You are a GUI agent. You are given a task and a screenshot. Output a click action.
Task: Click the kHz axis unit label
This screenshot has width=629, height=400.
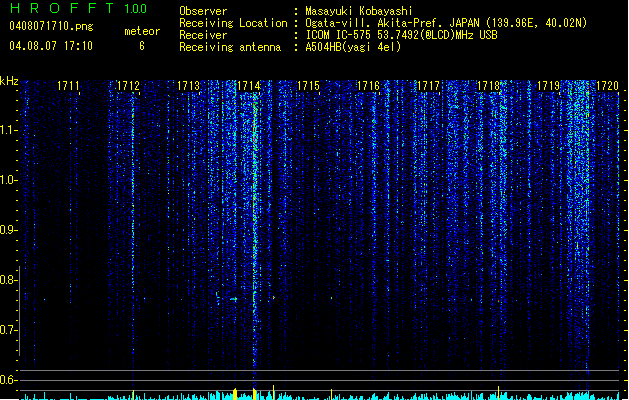(9, 81)
